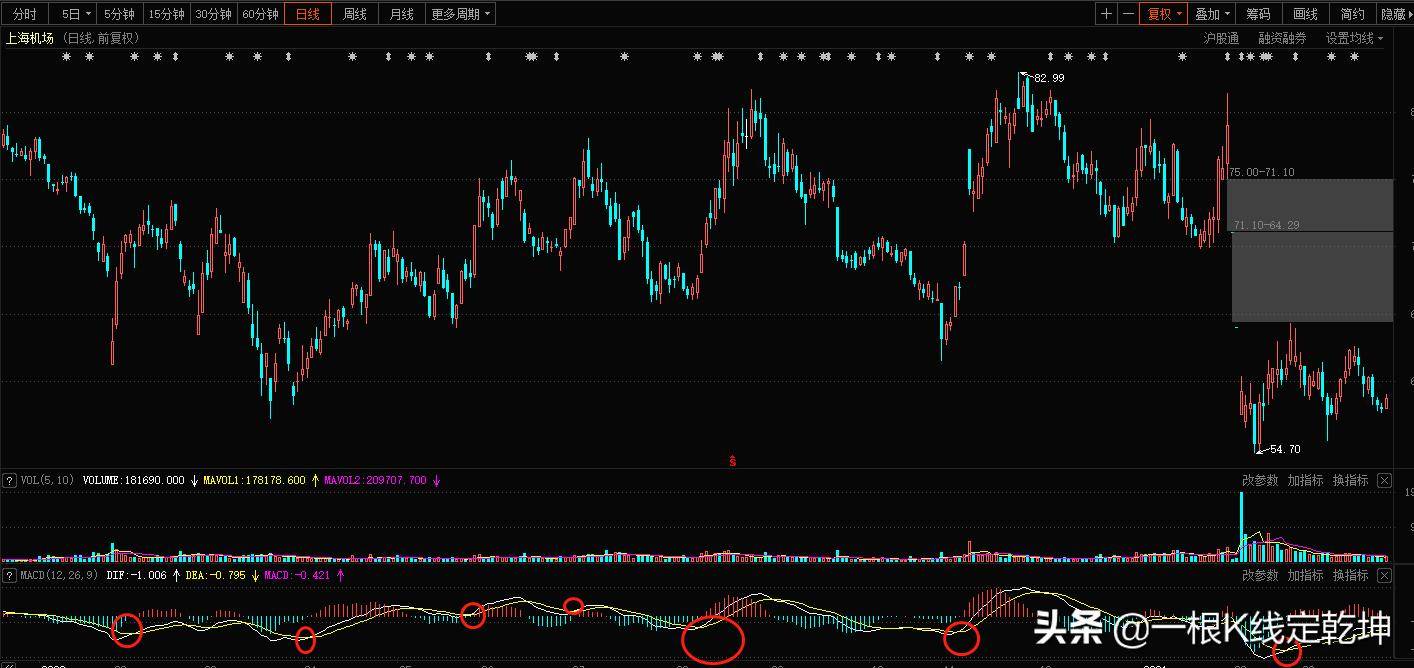The image size is (1414, 668).
Task: Switch to 5分钟 chart
Action: [x=120, y=14]
